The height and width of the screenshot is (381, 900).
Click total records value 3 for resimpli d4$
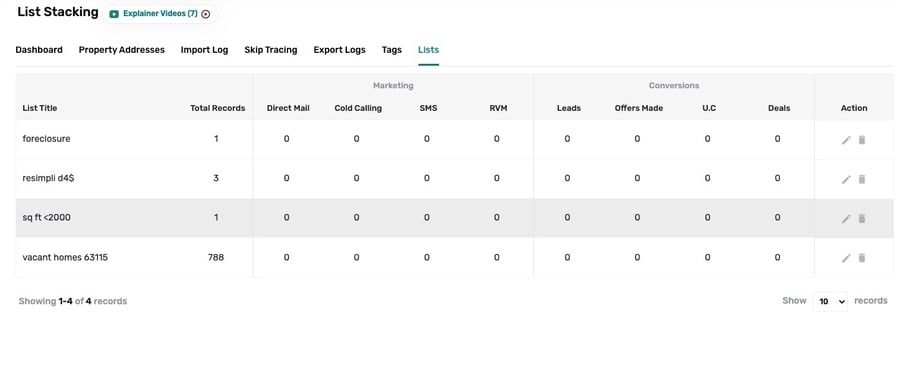point(216,178)
